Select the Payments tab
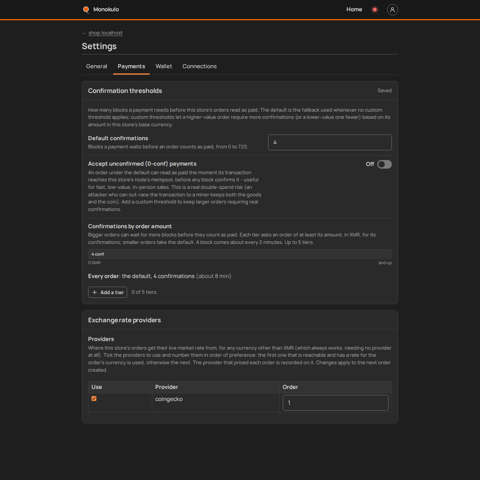Image resolution: width=480 pixels, height=480 pixels. pyautogui.click(x=131, y=66)
